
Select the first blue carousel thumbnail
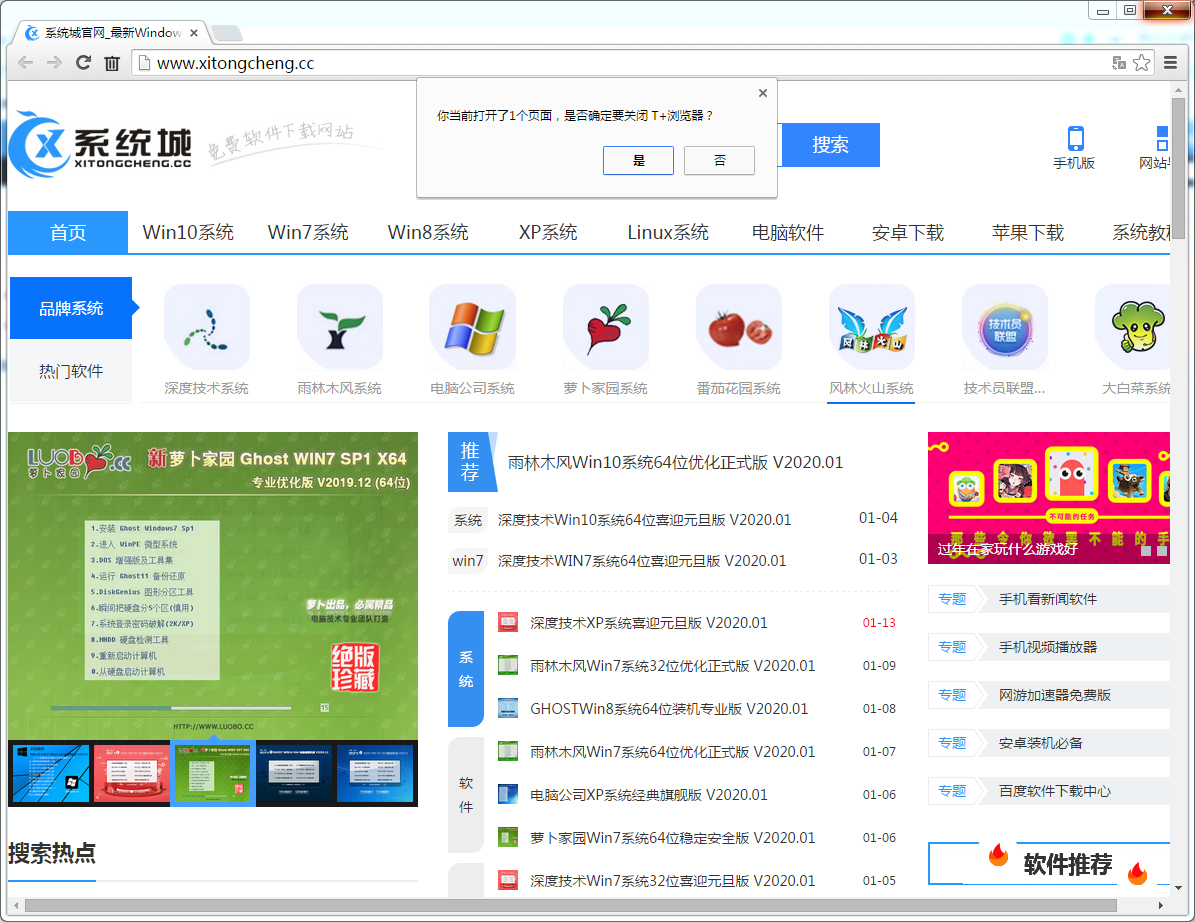[x=49, y=773]
